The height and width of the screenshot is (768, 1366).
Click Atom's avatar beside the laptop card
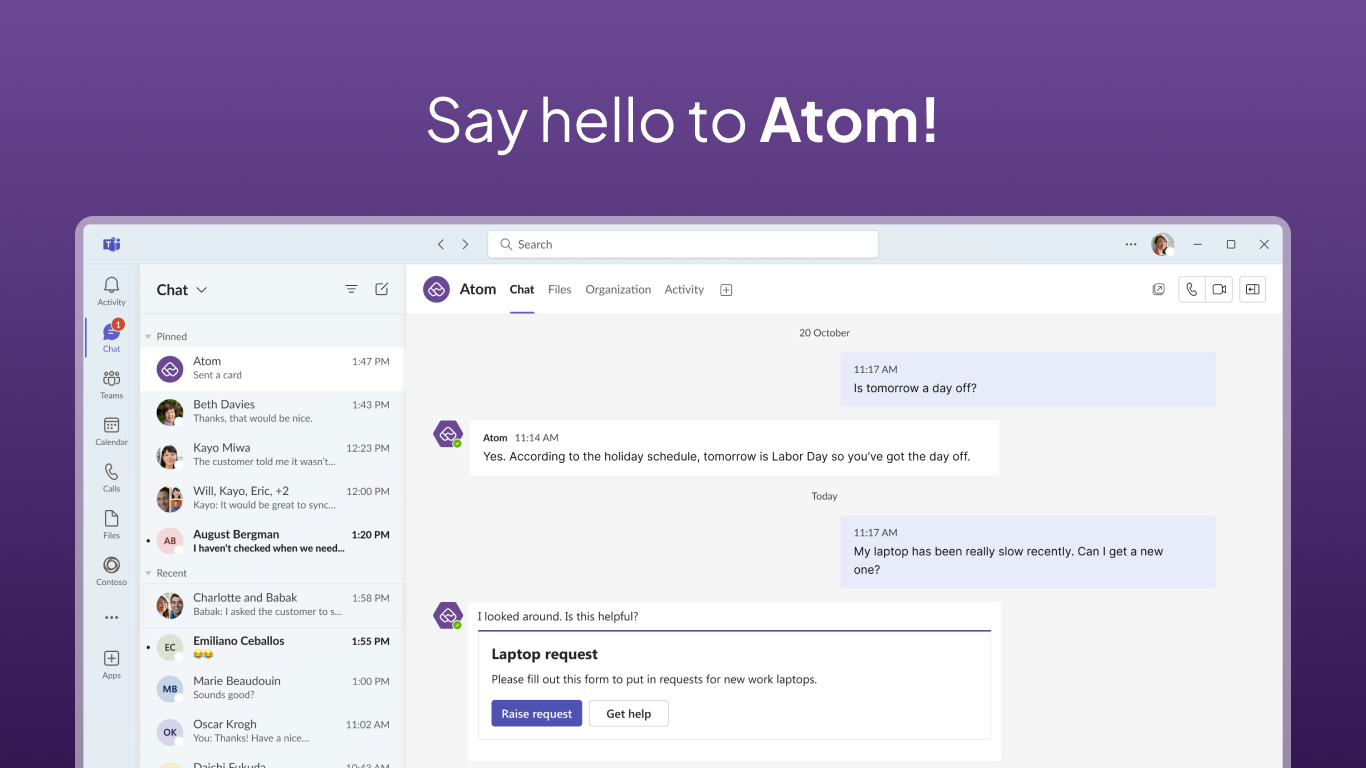(x=448, y=615)
